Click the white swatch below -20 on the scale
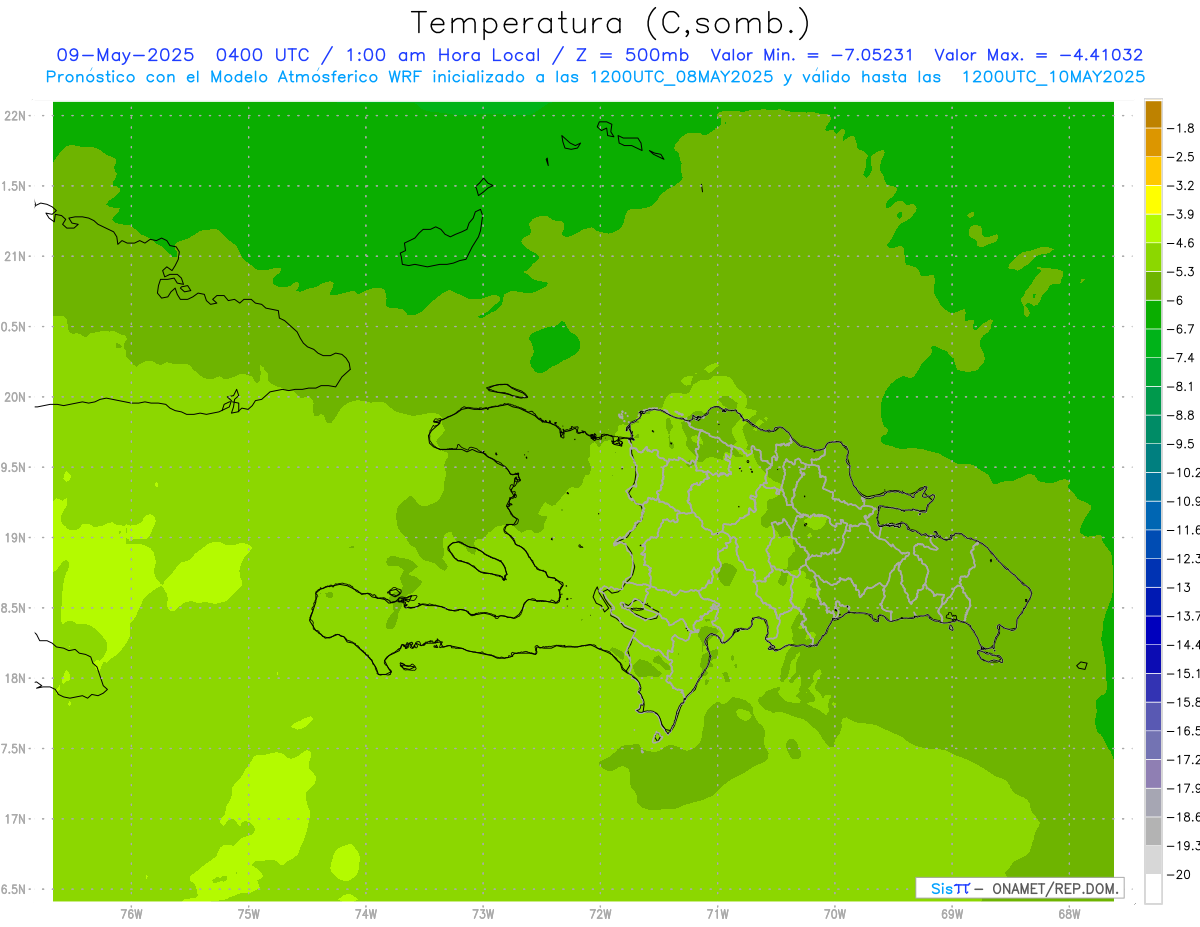Viewport: 1200px width, 927px height. point(1153,888)
